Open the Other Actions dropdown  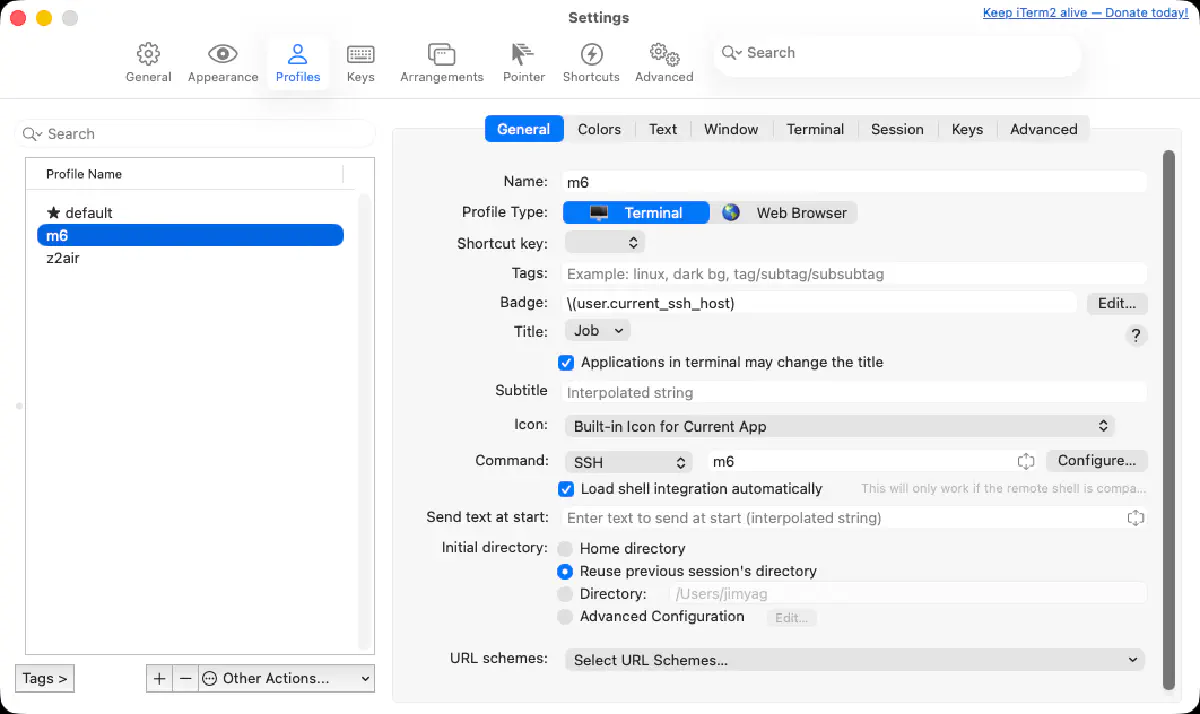[x=285, y=678]
